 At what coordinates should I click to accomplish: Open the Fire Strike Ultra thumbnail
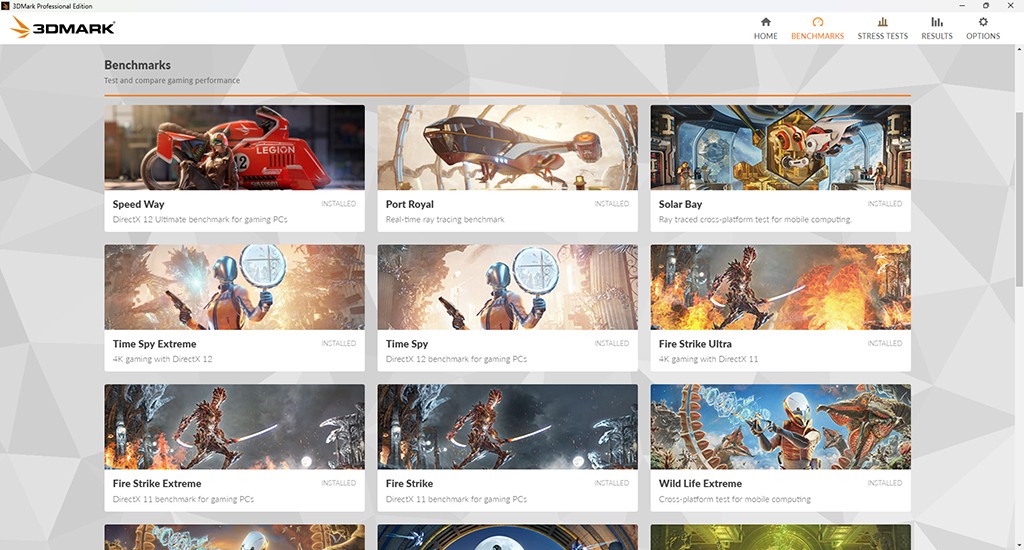pos(780,288)
